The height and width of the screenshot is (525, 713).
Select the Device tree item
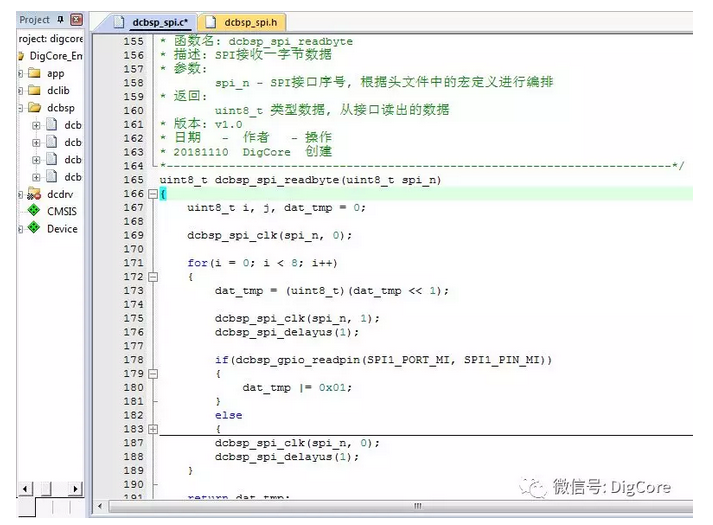62,229
